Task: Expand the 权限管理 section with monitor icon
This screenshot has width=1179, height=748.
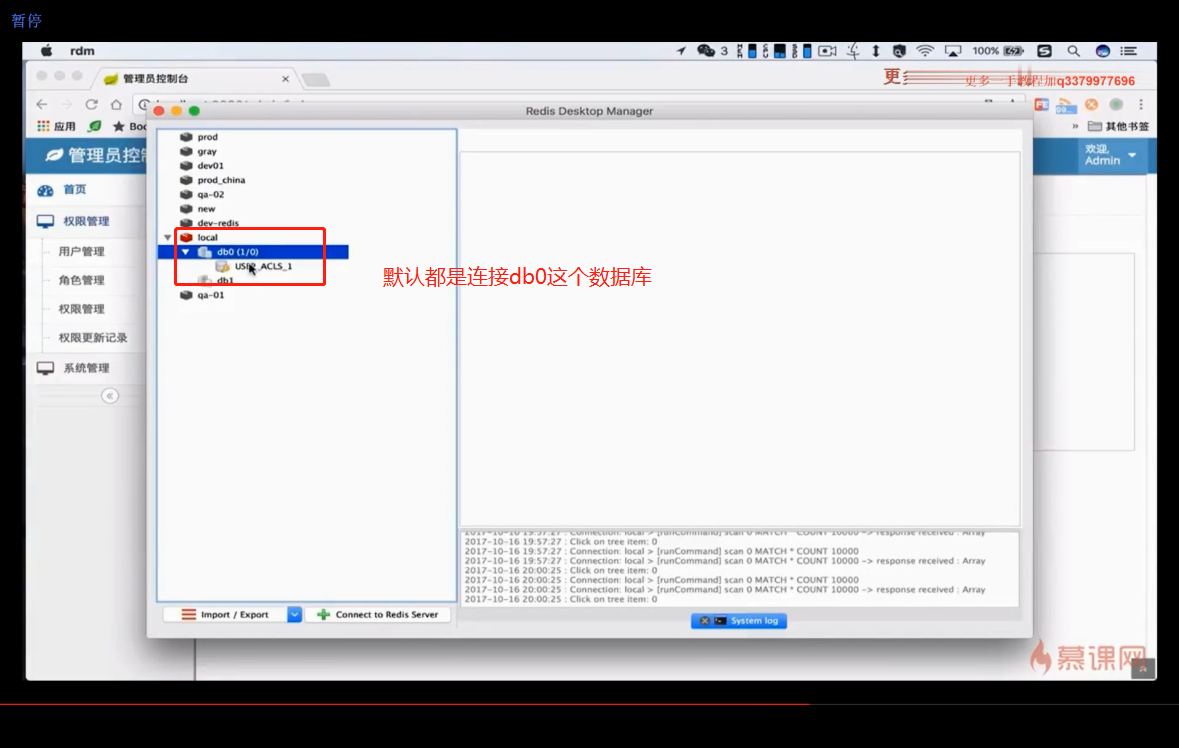Action: point(74,221)
